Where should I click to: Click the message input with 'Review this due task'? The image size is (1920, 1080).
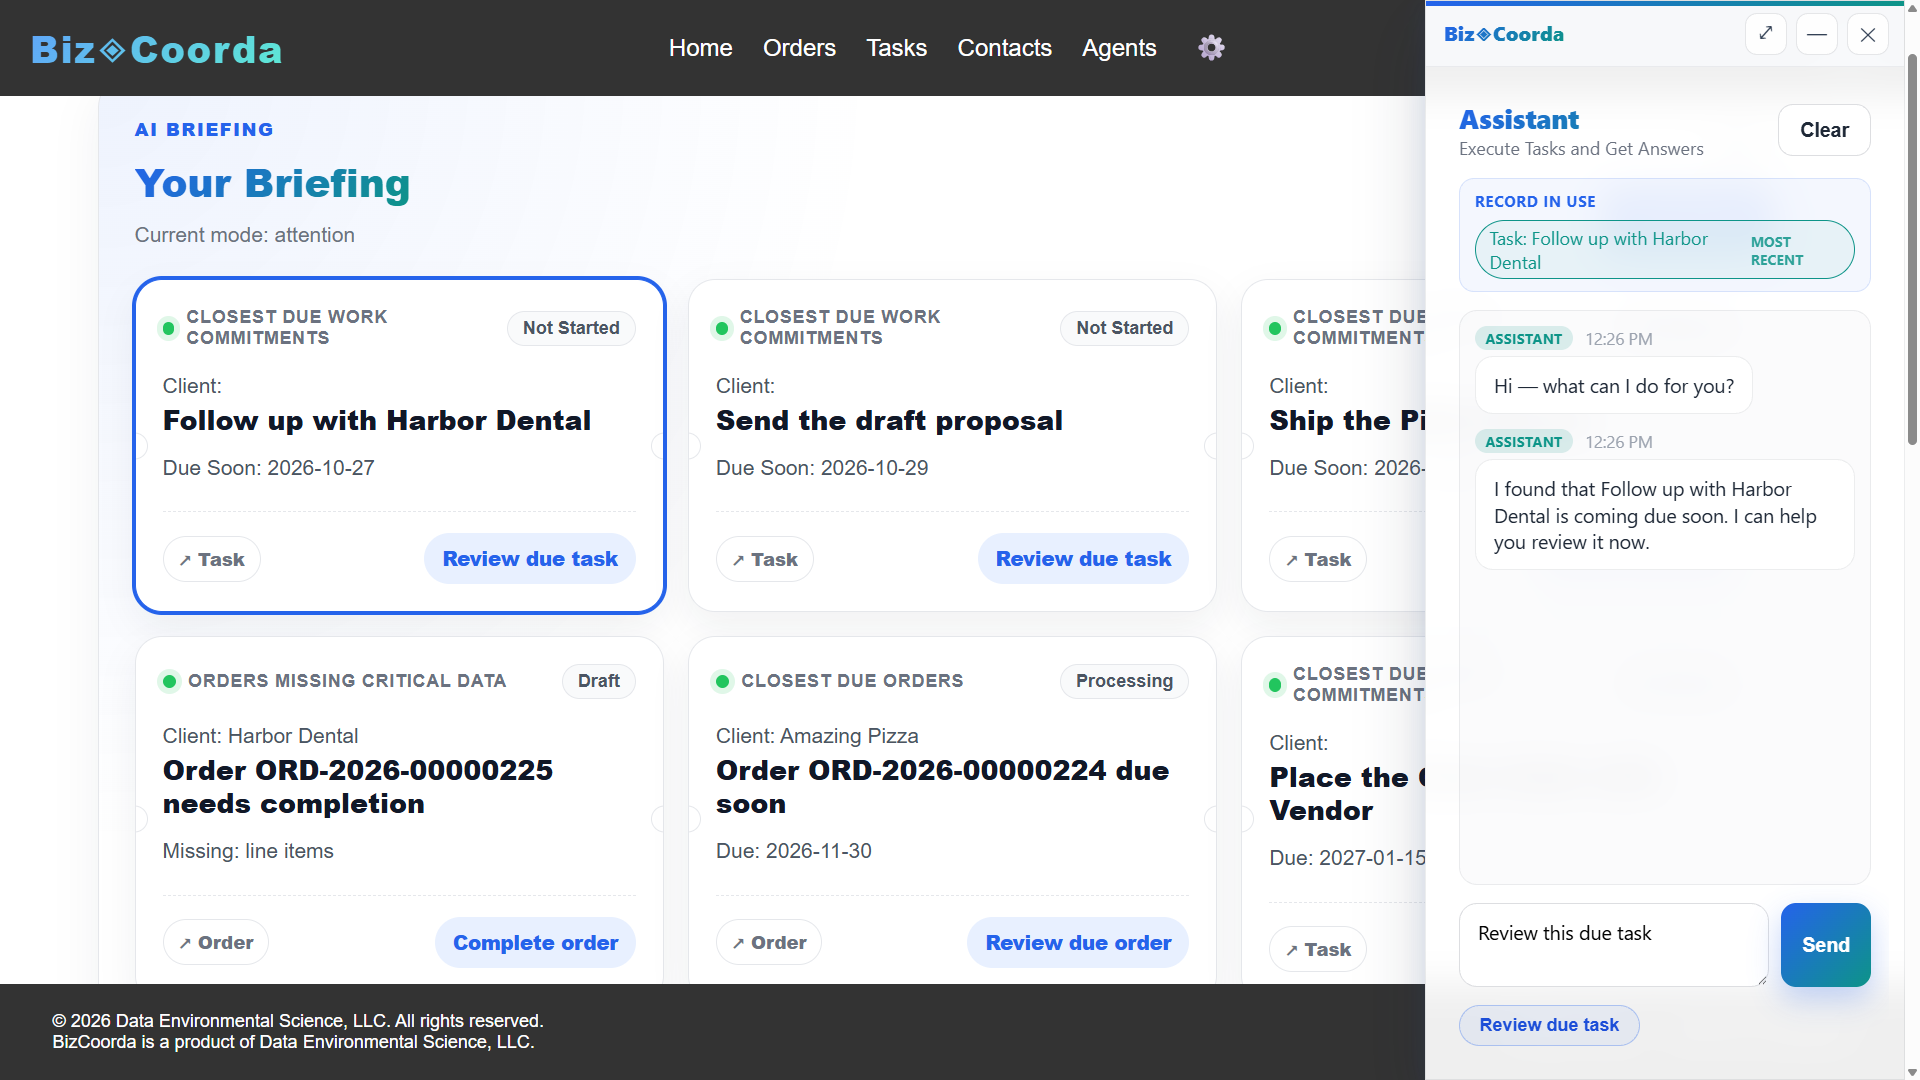pos(1614,945)
